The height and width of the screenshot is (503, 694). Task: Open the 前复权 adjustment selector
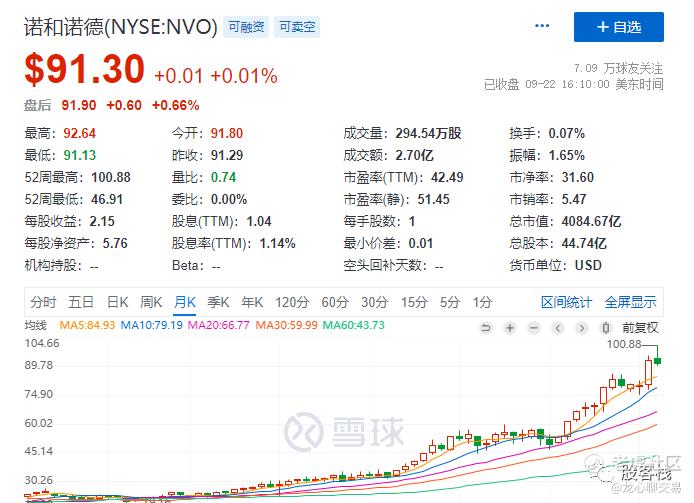pyautogui.click(x=640, y=328)
